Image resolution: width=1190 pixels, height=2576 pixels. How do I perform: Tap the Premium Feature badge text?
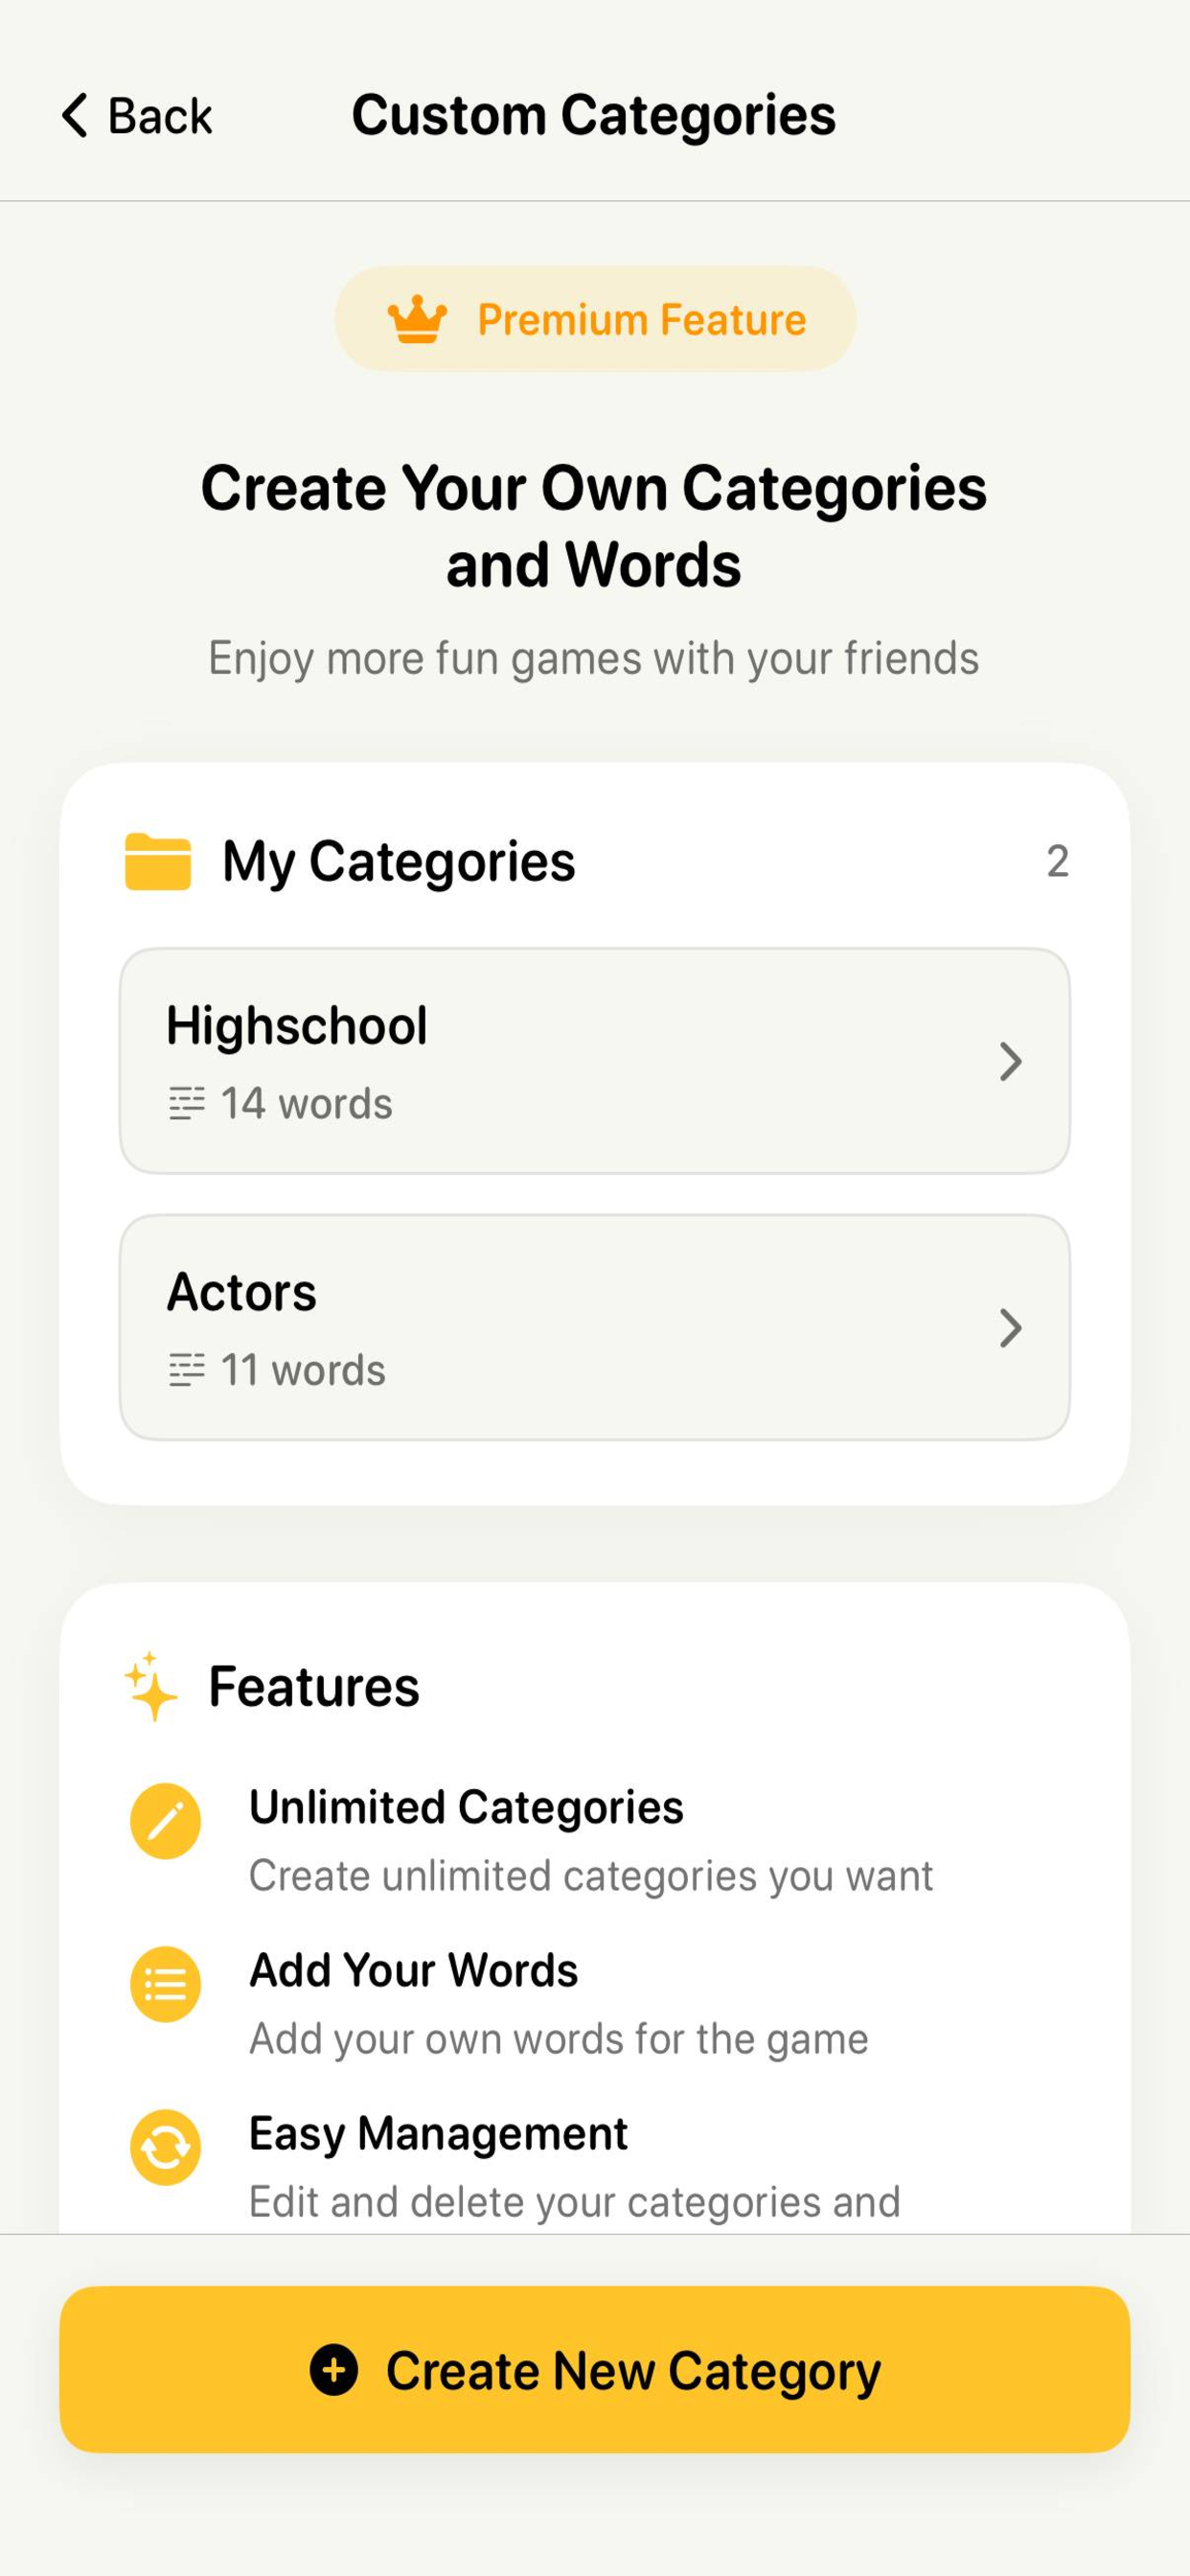point(641,320)
